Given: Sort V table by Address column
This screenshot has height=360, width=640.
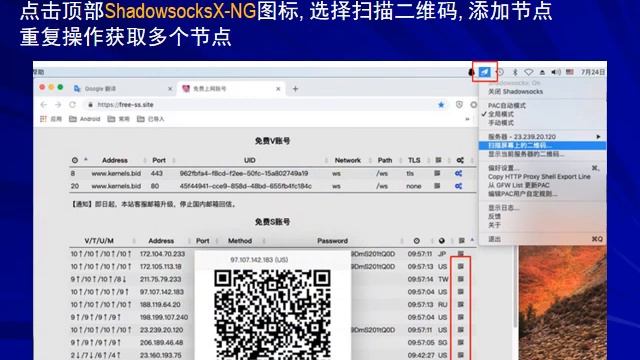Looking at the screenshot, I should tap(115, 160).
